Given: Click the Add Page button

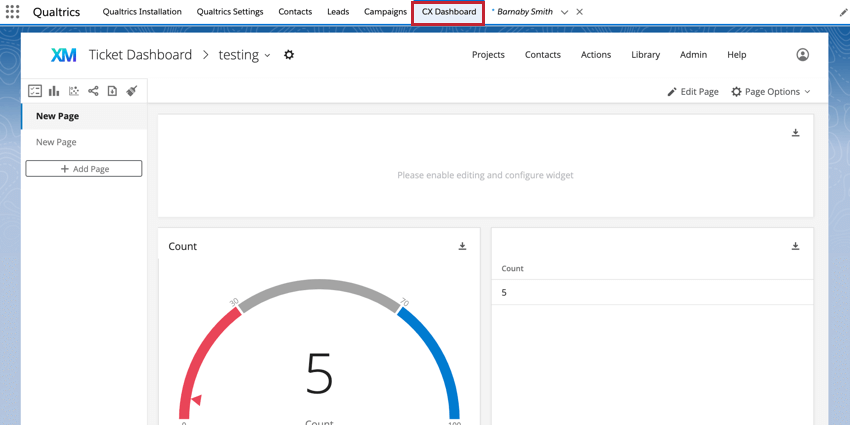Looking at the screenshot, I should (x=84, y=169).
